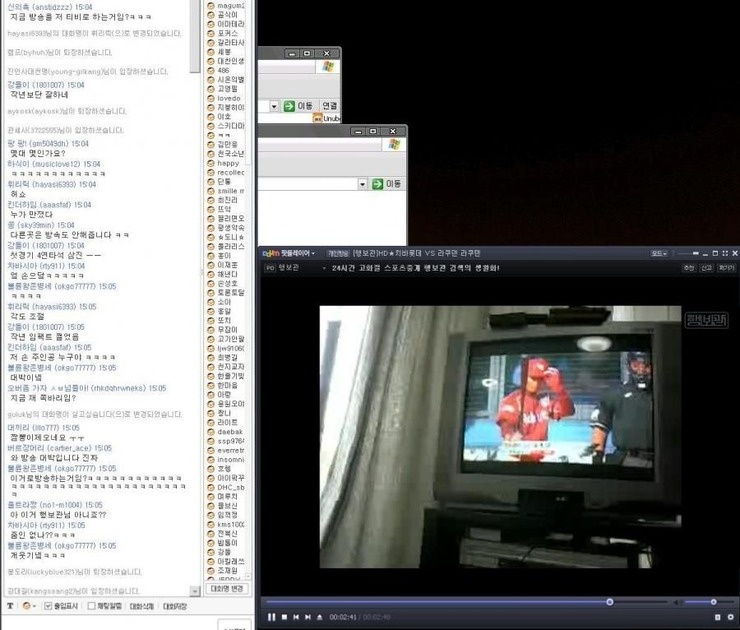Viewport: 740px width, 630px height.
Task: Click chat sender name '강돌이 (1801007) 15:04' top entry
Action: coord(46,85)
